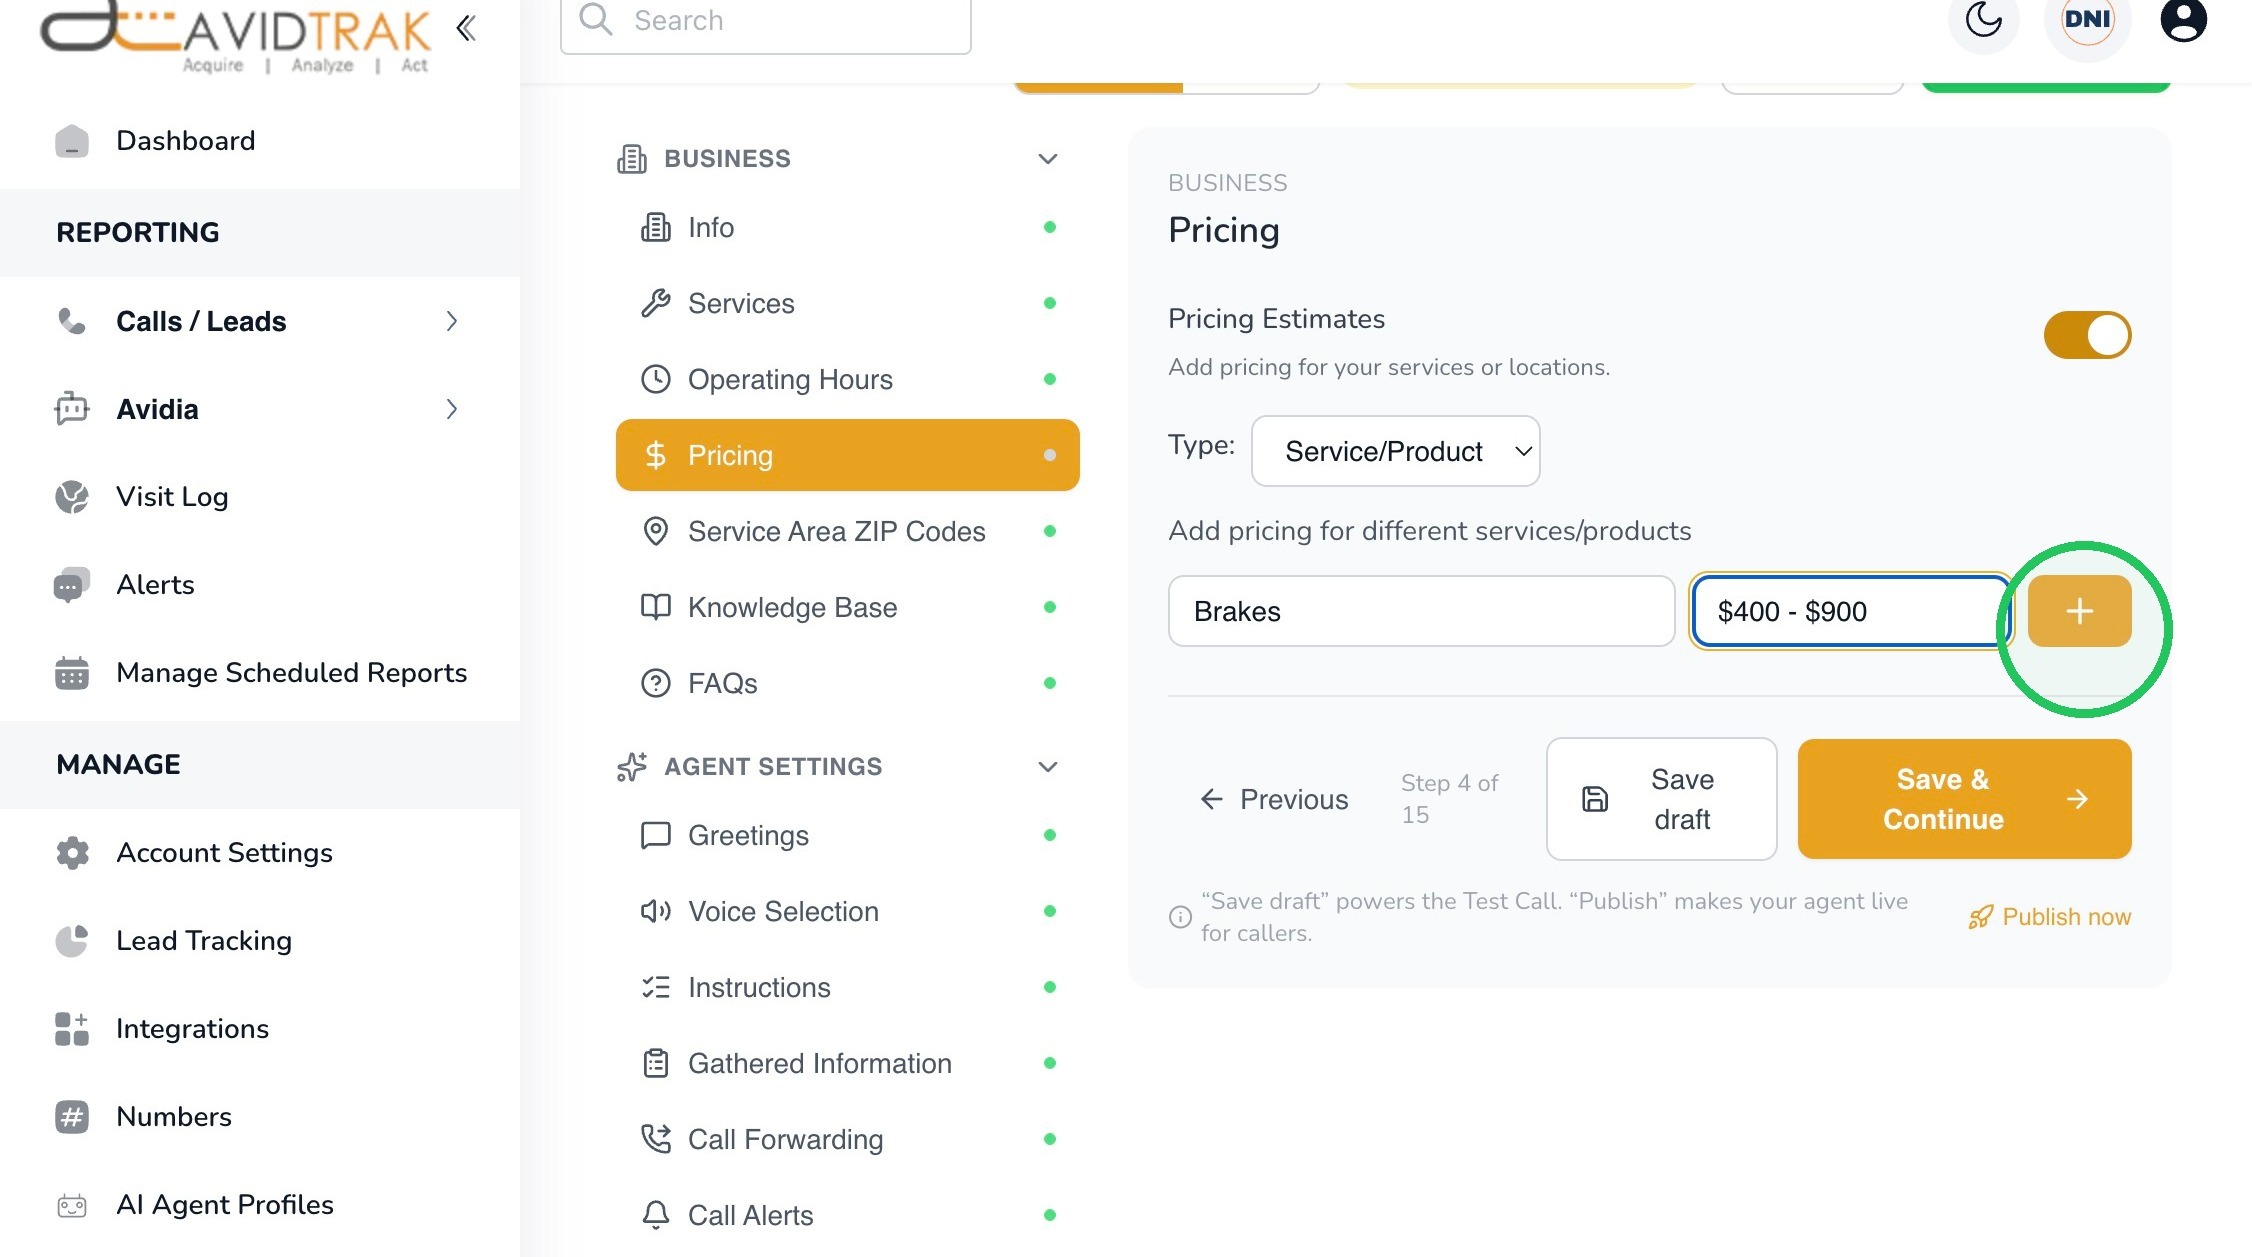Click the Dashboard home icon

[72, 141]
